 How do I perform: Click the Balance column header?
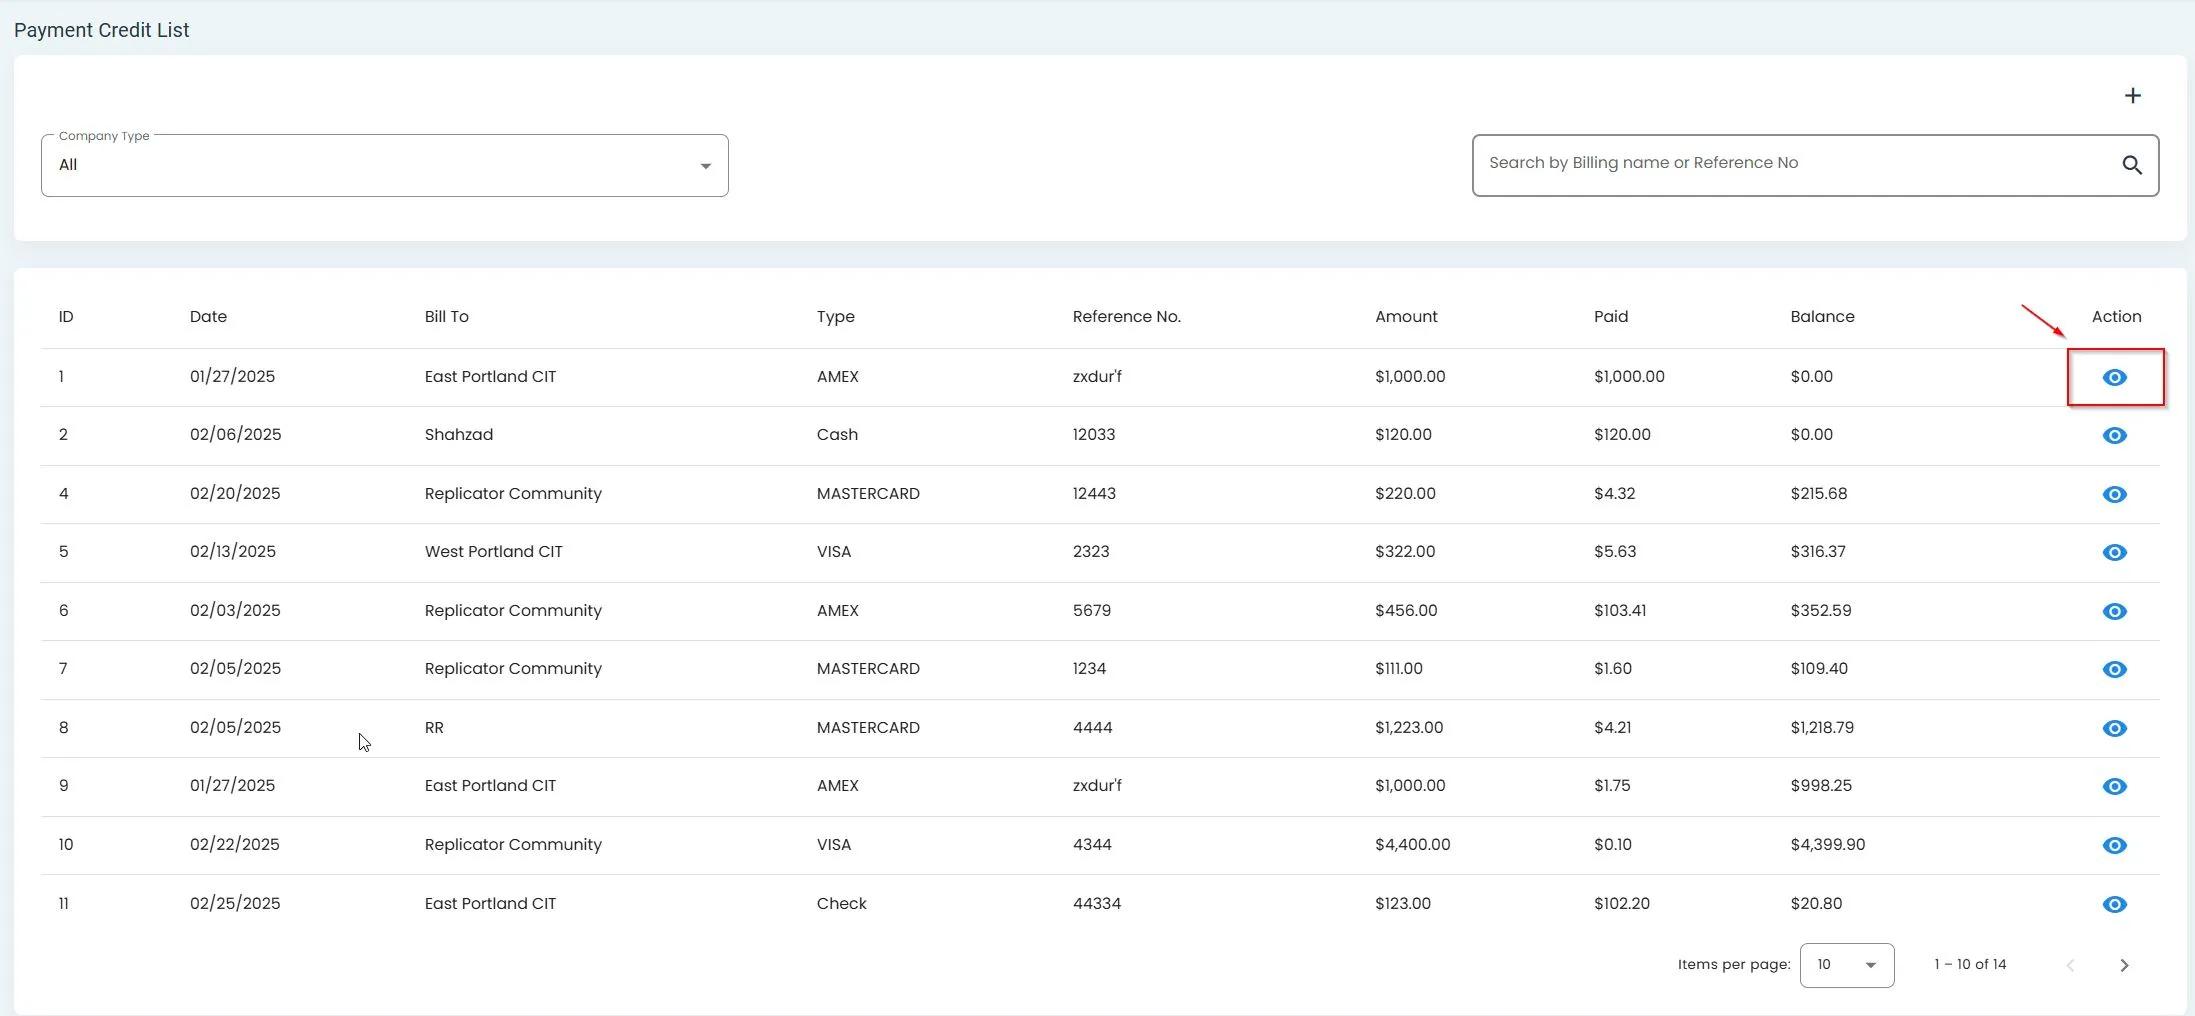1822,317
